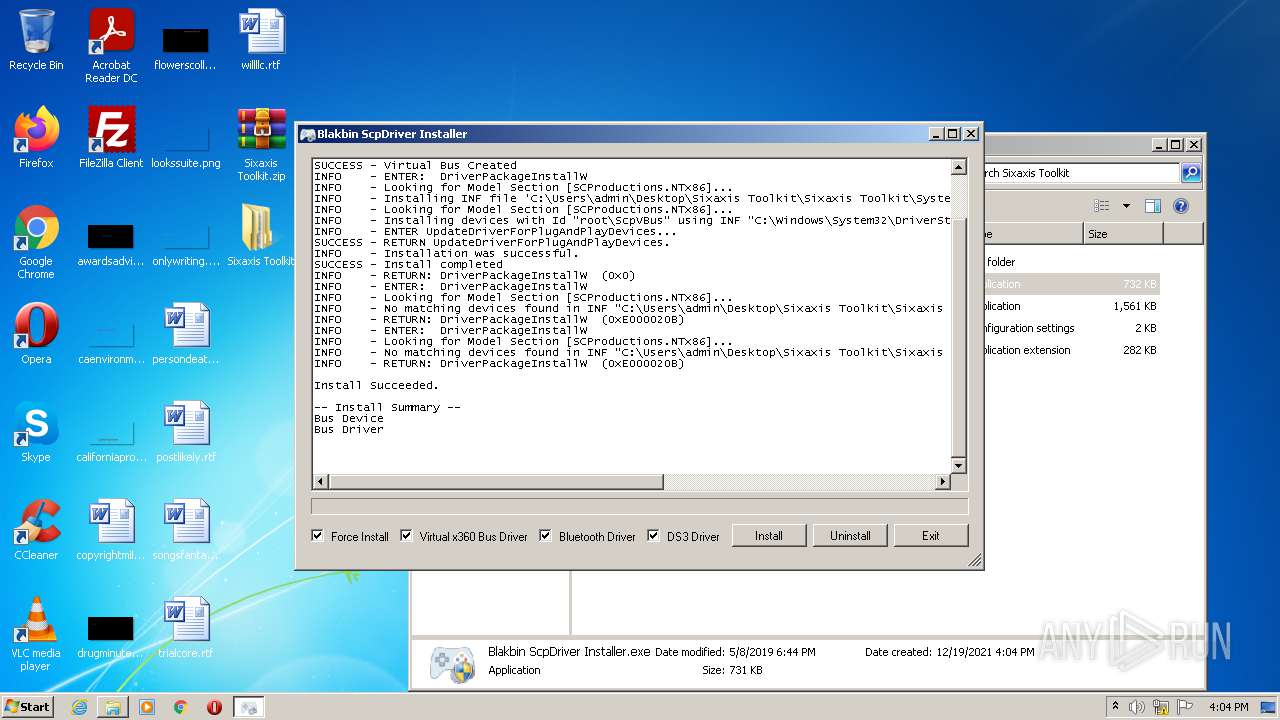Image resolution: width=1280 pixels, height=720 pixels.
Task: Select the 732 KB application row
Action: coord(1071,284)
